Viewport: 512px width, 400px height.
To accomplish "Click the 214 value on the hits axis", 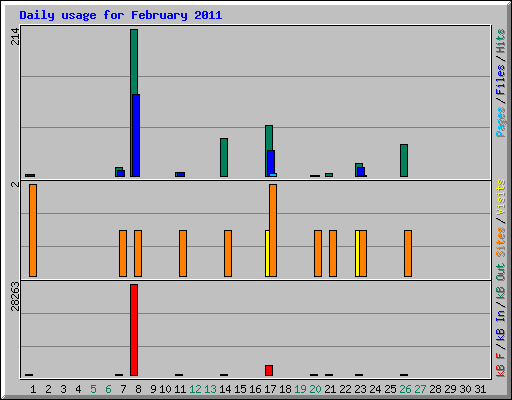I will 15,36.
